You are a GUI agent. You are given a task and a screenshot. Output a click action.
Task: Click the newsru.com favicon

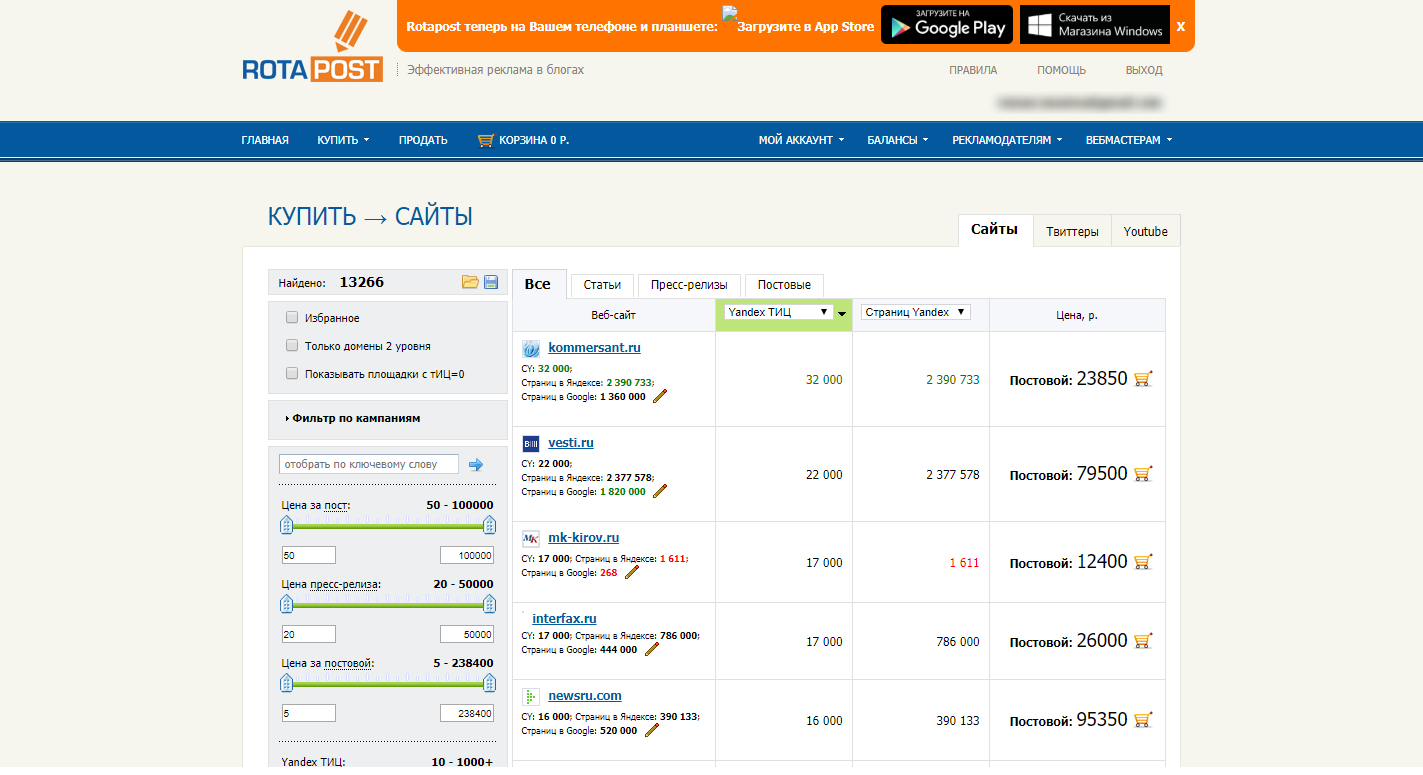click(531, 696)
